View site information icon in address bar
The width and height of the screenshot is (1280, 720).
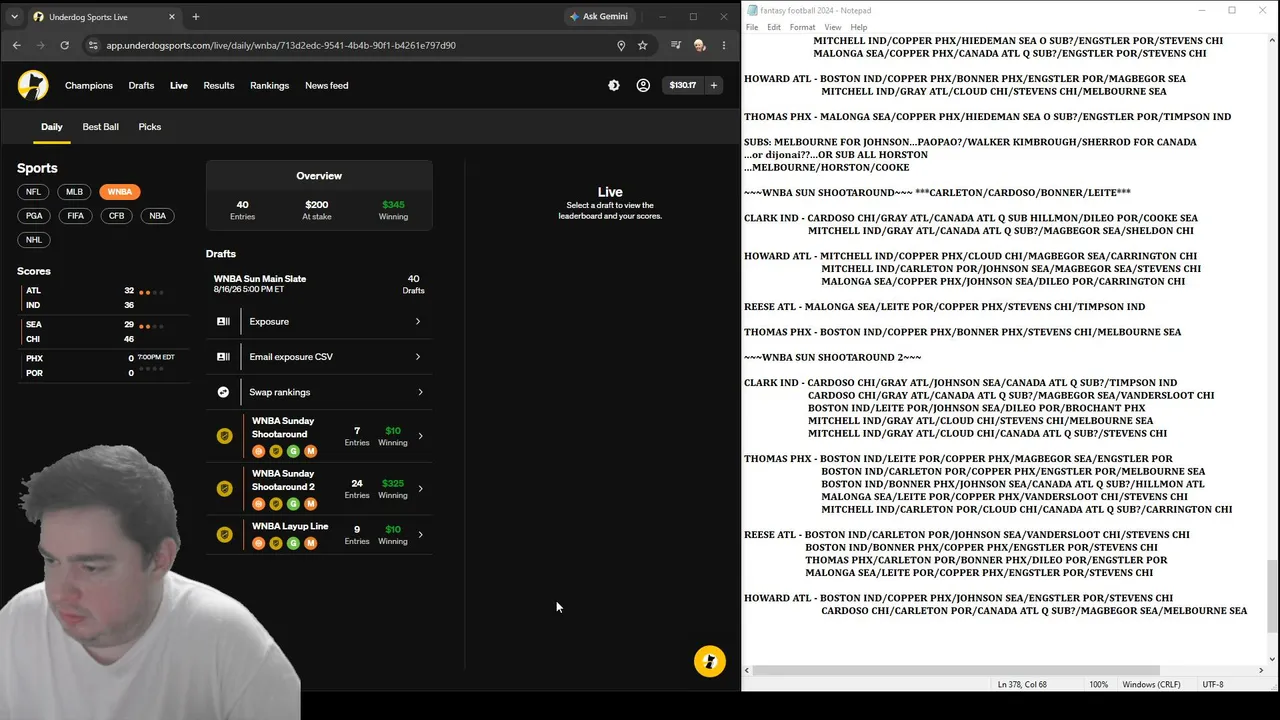pyautogui.click(x=93, y=45)
